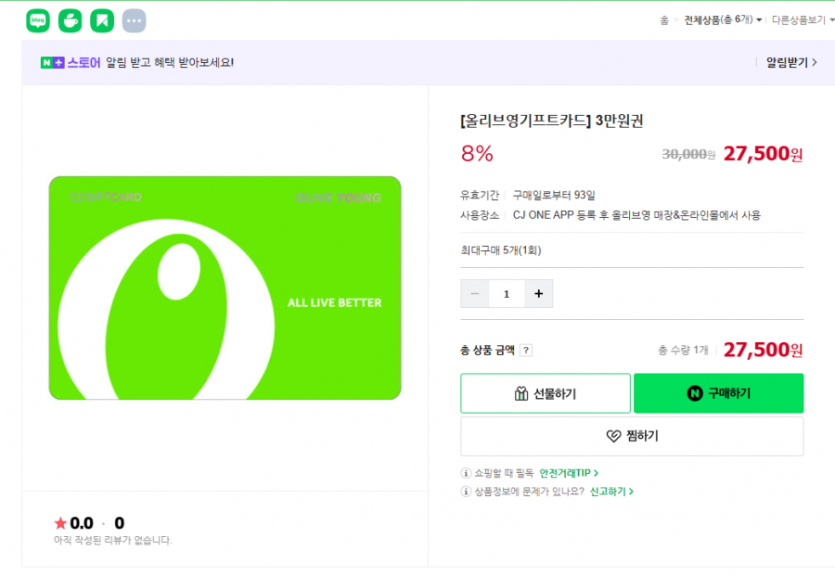Click the question mark help icon beside 총 상품 금액
Image resolution: width=835 pixels, height=576 pixels.
(x=526, y=350)
